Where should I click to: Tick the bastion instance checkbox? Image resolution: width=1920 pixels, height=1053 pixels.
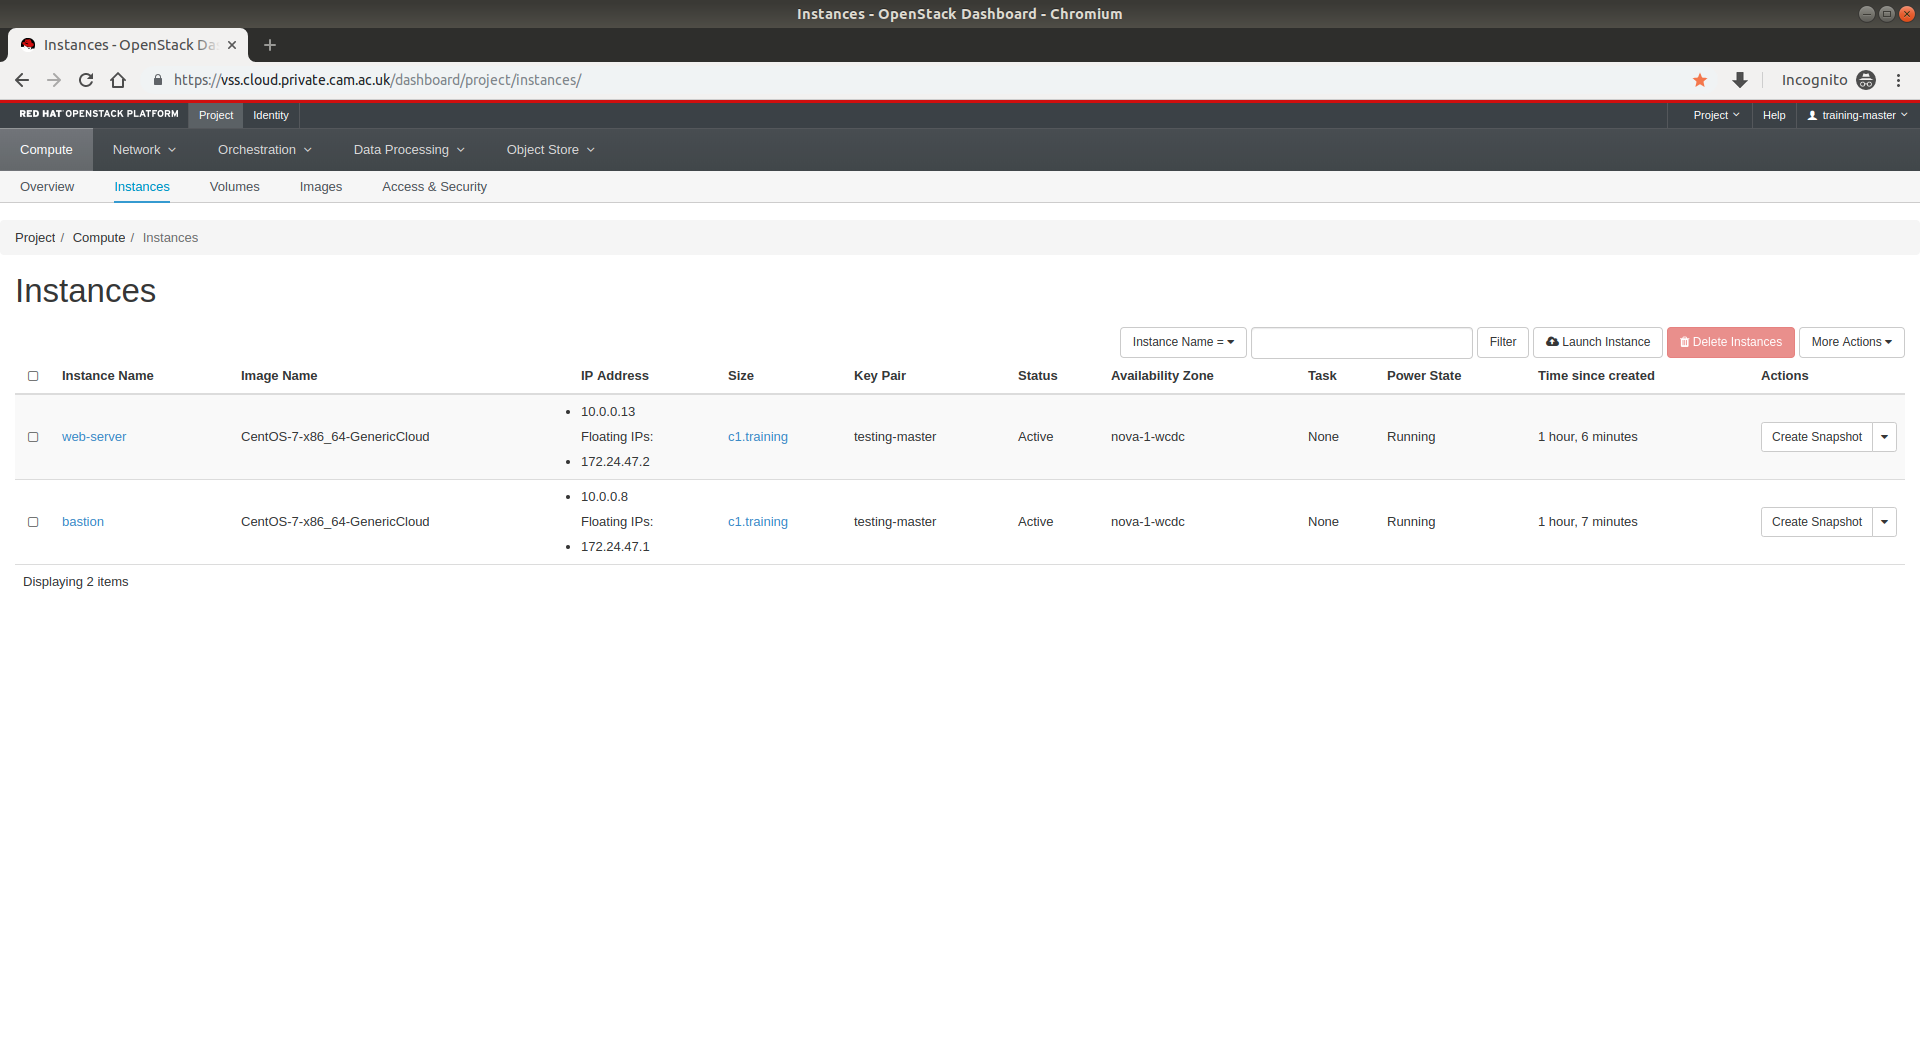tap(33, 522)
